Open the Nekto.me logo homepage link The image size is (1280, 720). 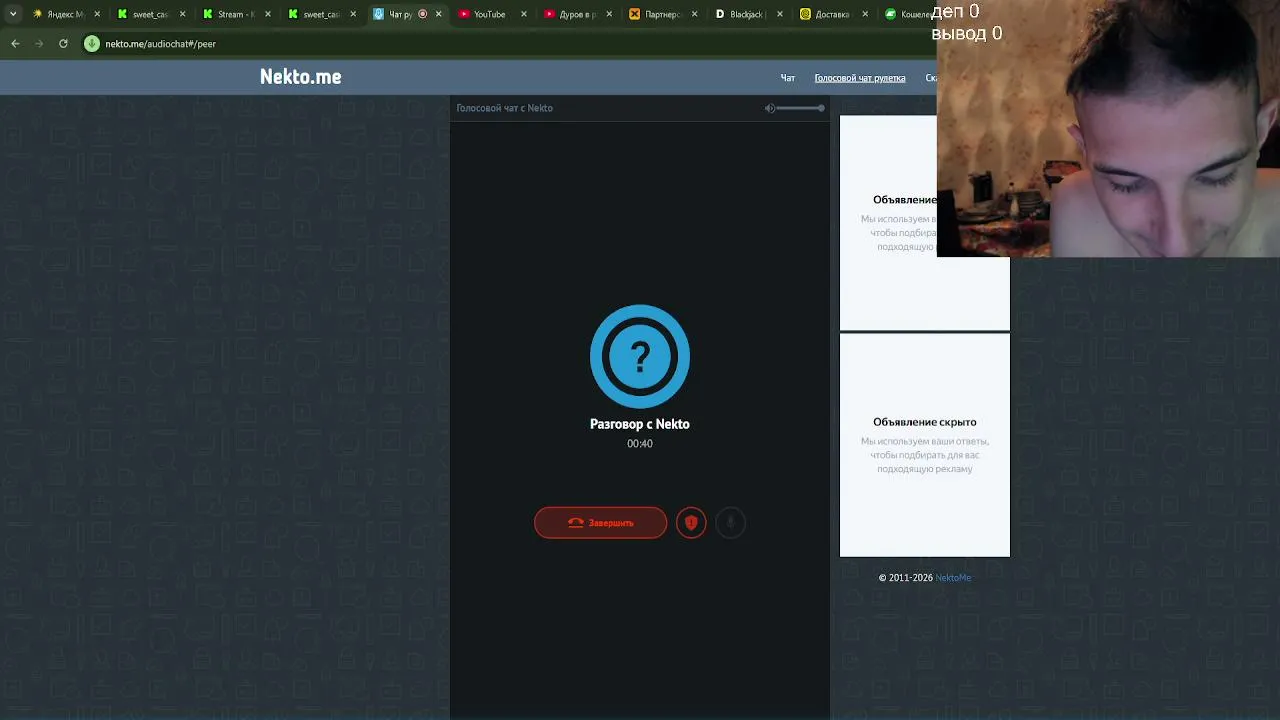click(300, 77)
